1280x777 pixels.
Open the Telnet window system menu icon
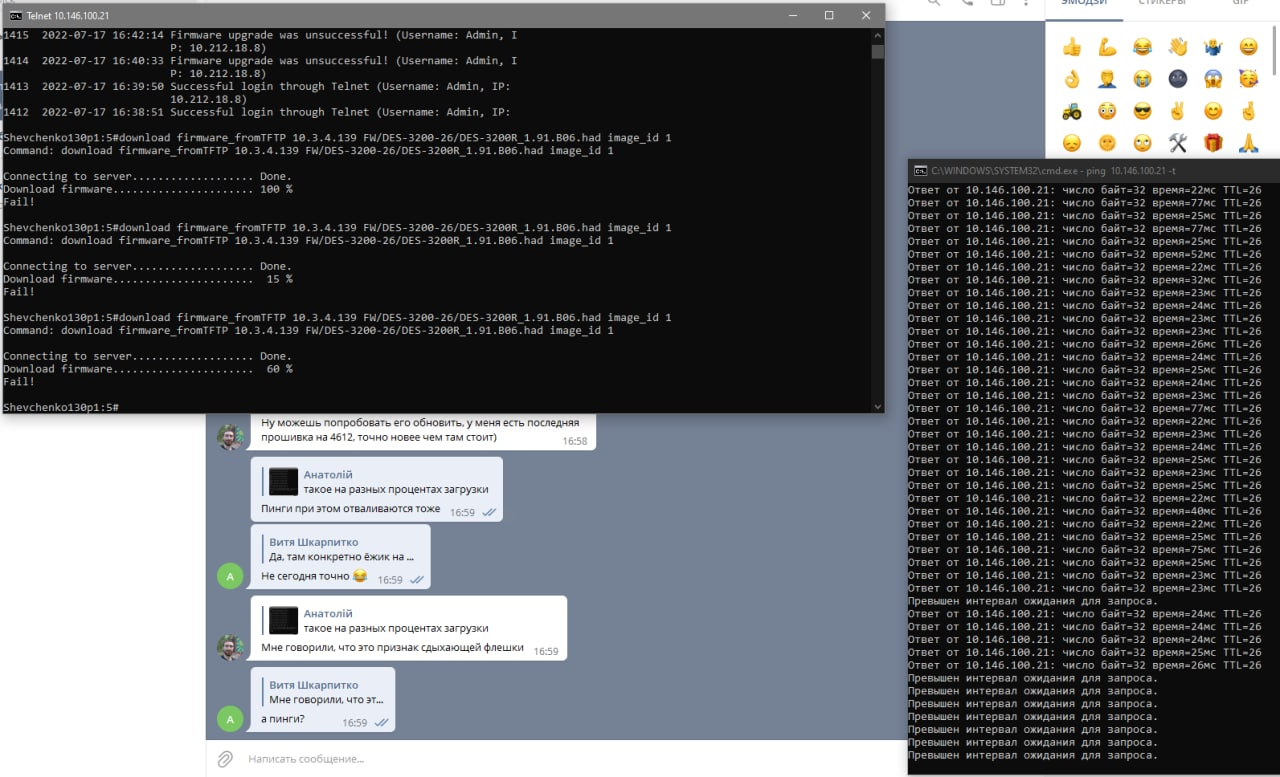15,16
